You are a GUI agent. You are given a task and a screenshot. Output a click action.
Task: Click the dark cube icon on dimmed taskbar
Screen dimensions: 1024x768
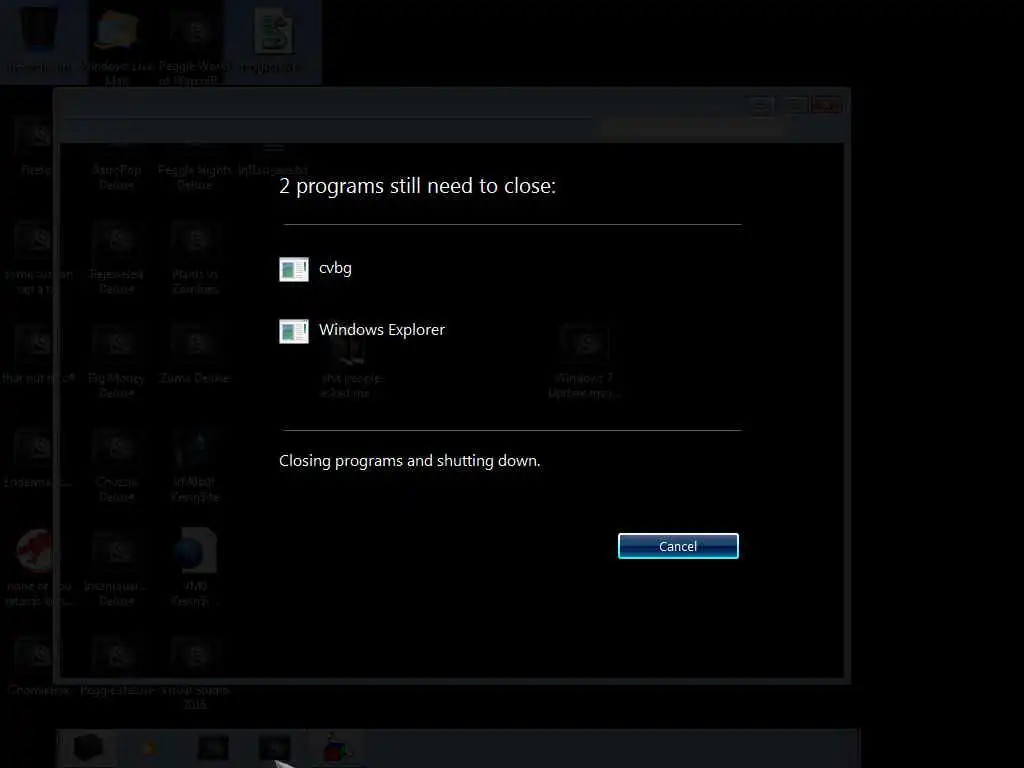88,748
